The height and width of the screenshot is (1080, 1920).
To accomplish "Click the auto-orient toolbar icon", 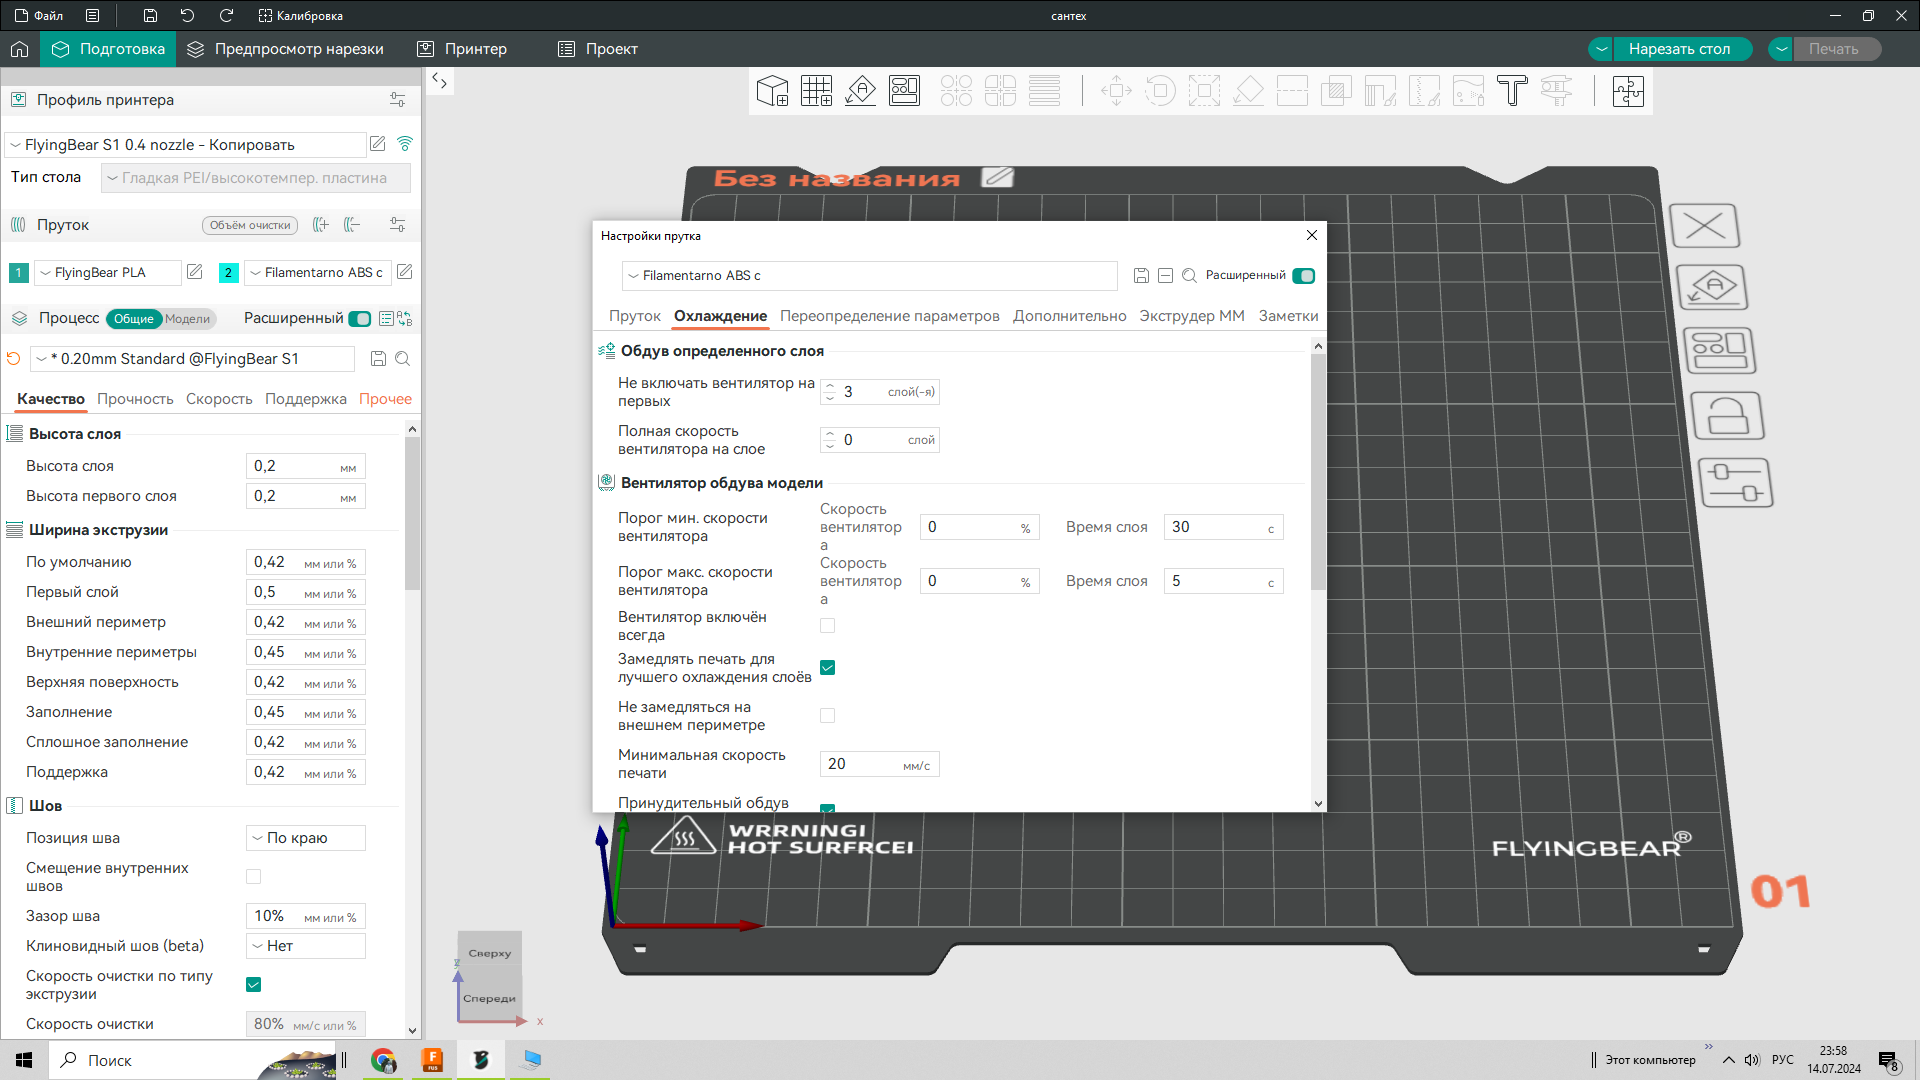I will pyautogui.click(x=860, y=91).
